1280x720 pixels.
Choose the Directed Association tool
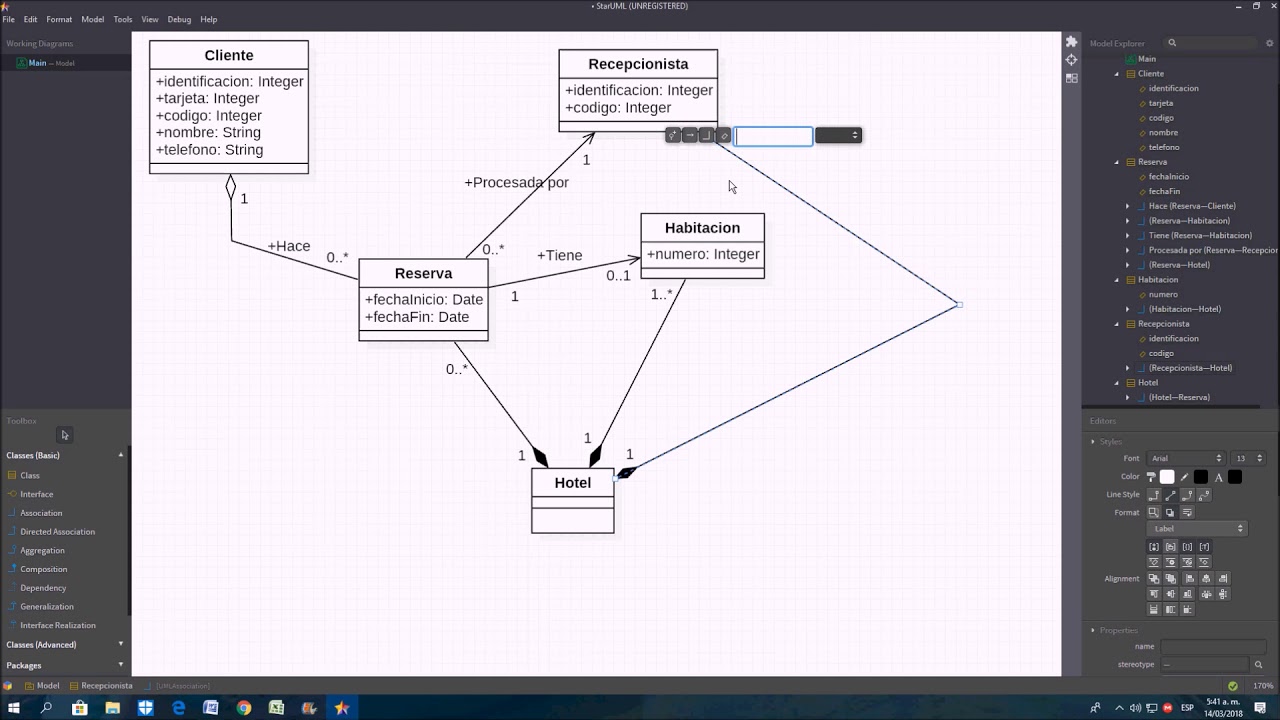pyautogui.click(x=57, y=532)
